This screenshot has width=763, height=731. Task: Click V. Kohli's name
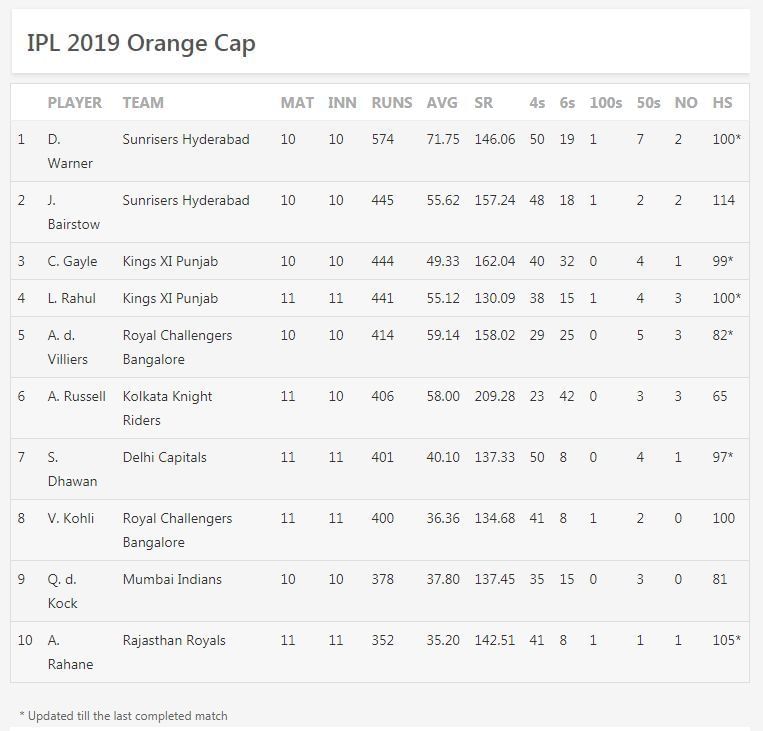pos(70,518)
